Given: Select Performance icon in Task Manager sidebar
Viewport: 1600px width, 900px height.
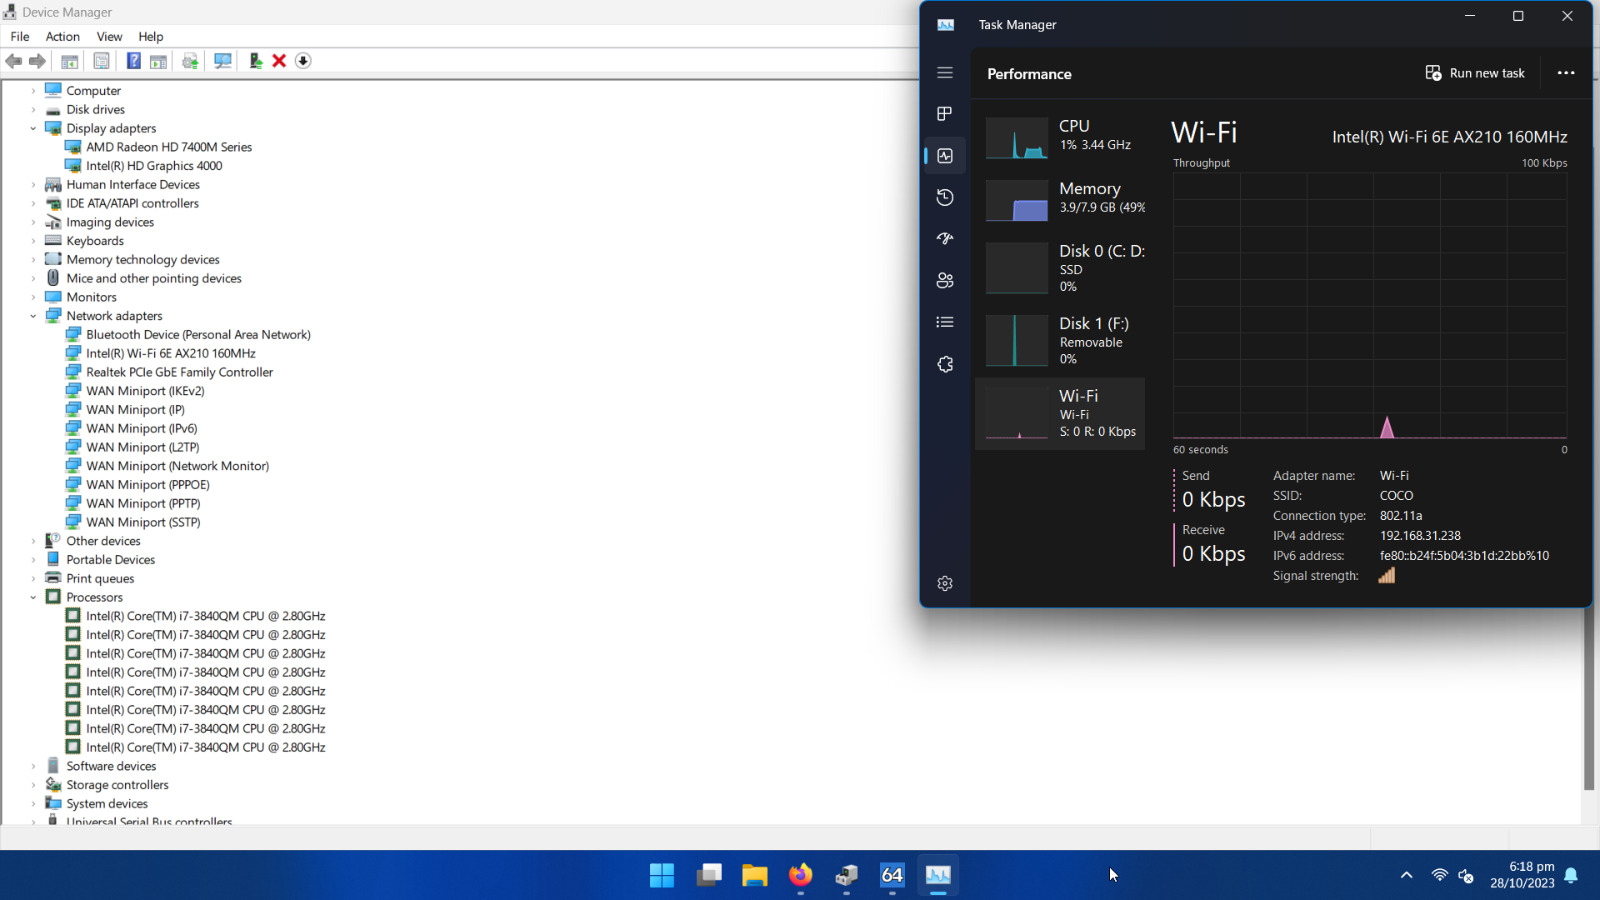Looking at the screenshot, I should [945, 156].
